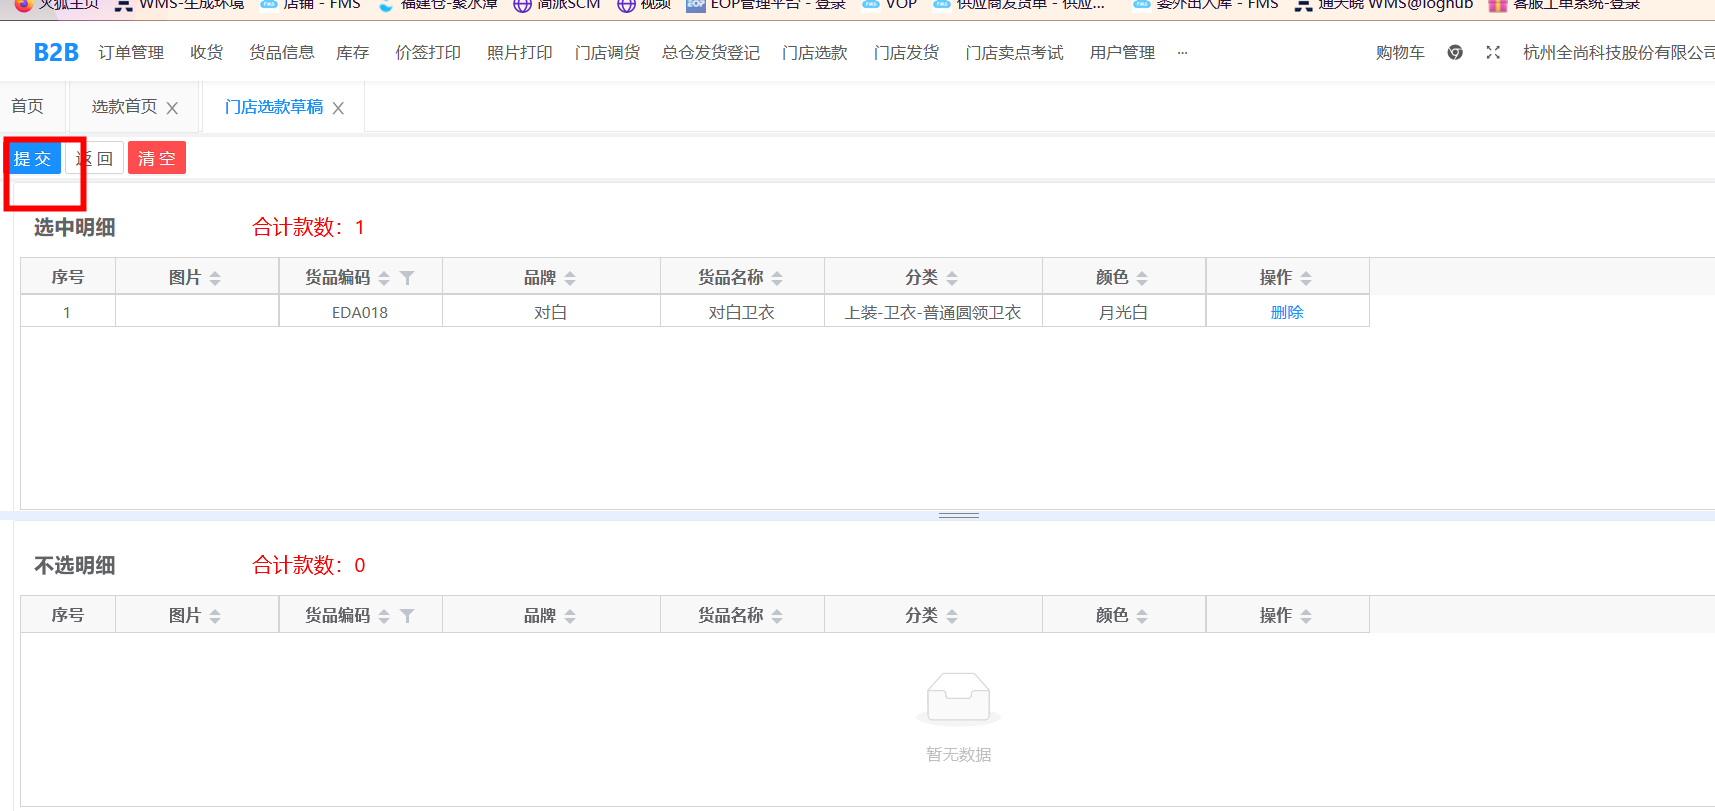Sort 分类 column in 不选明细 table

952,616
